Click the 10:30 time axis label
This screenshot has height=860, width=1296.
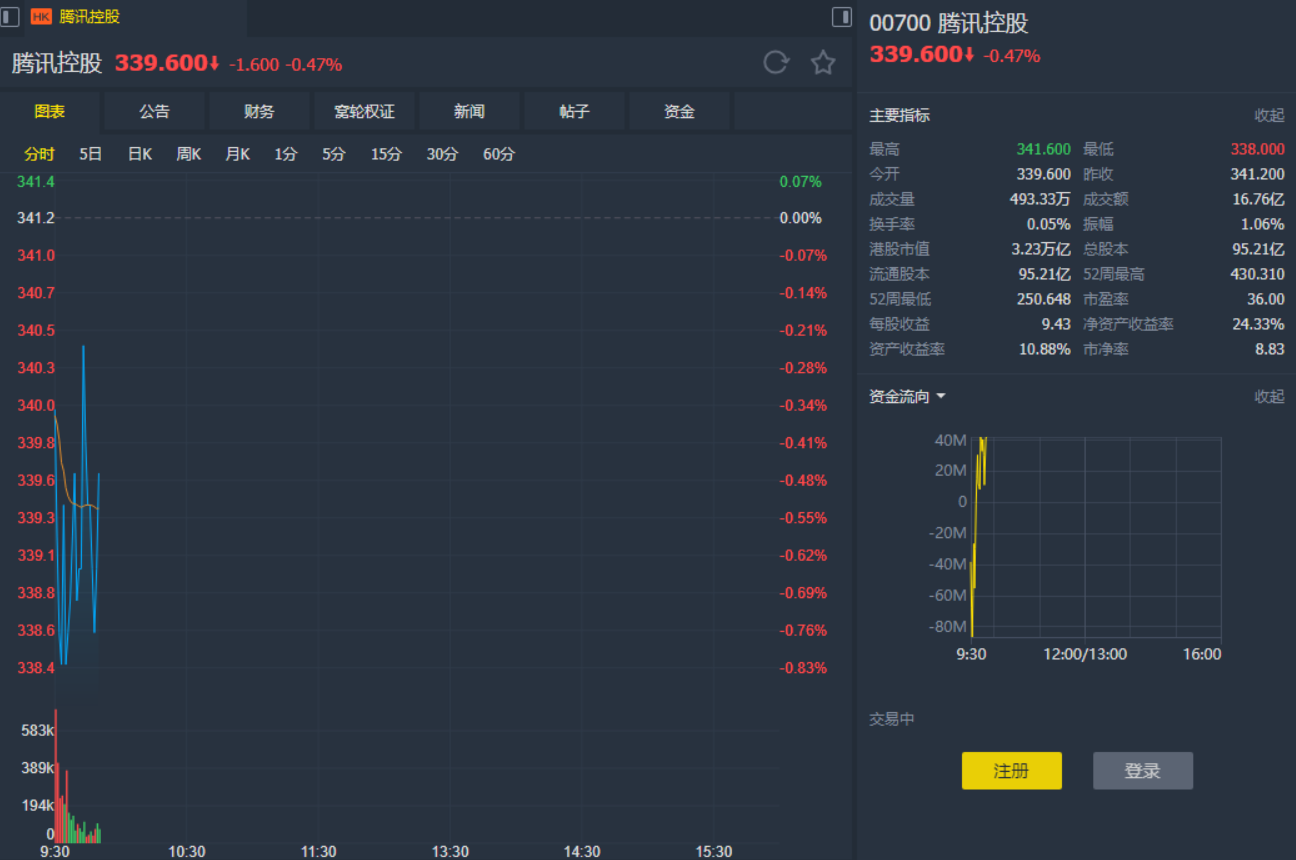187,852
